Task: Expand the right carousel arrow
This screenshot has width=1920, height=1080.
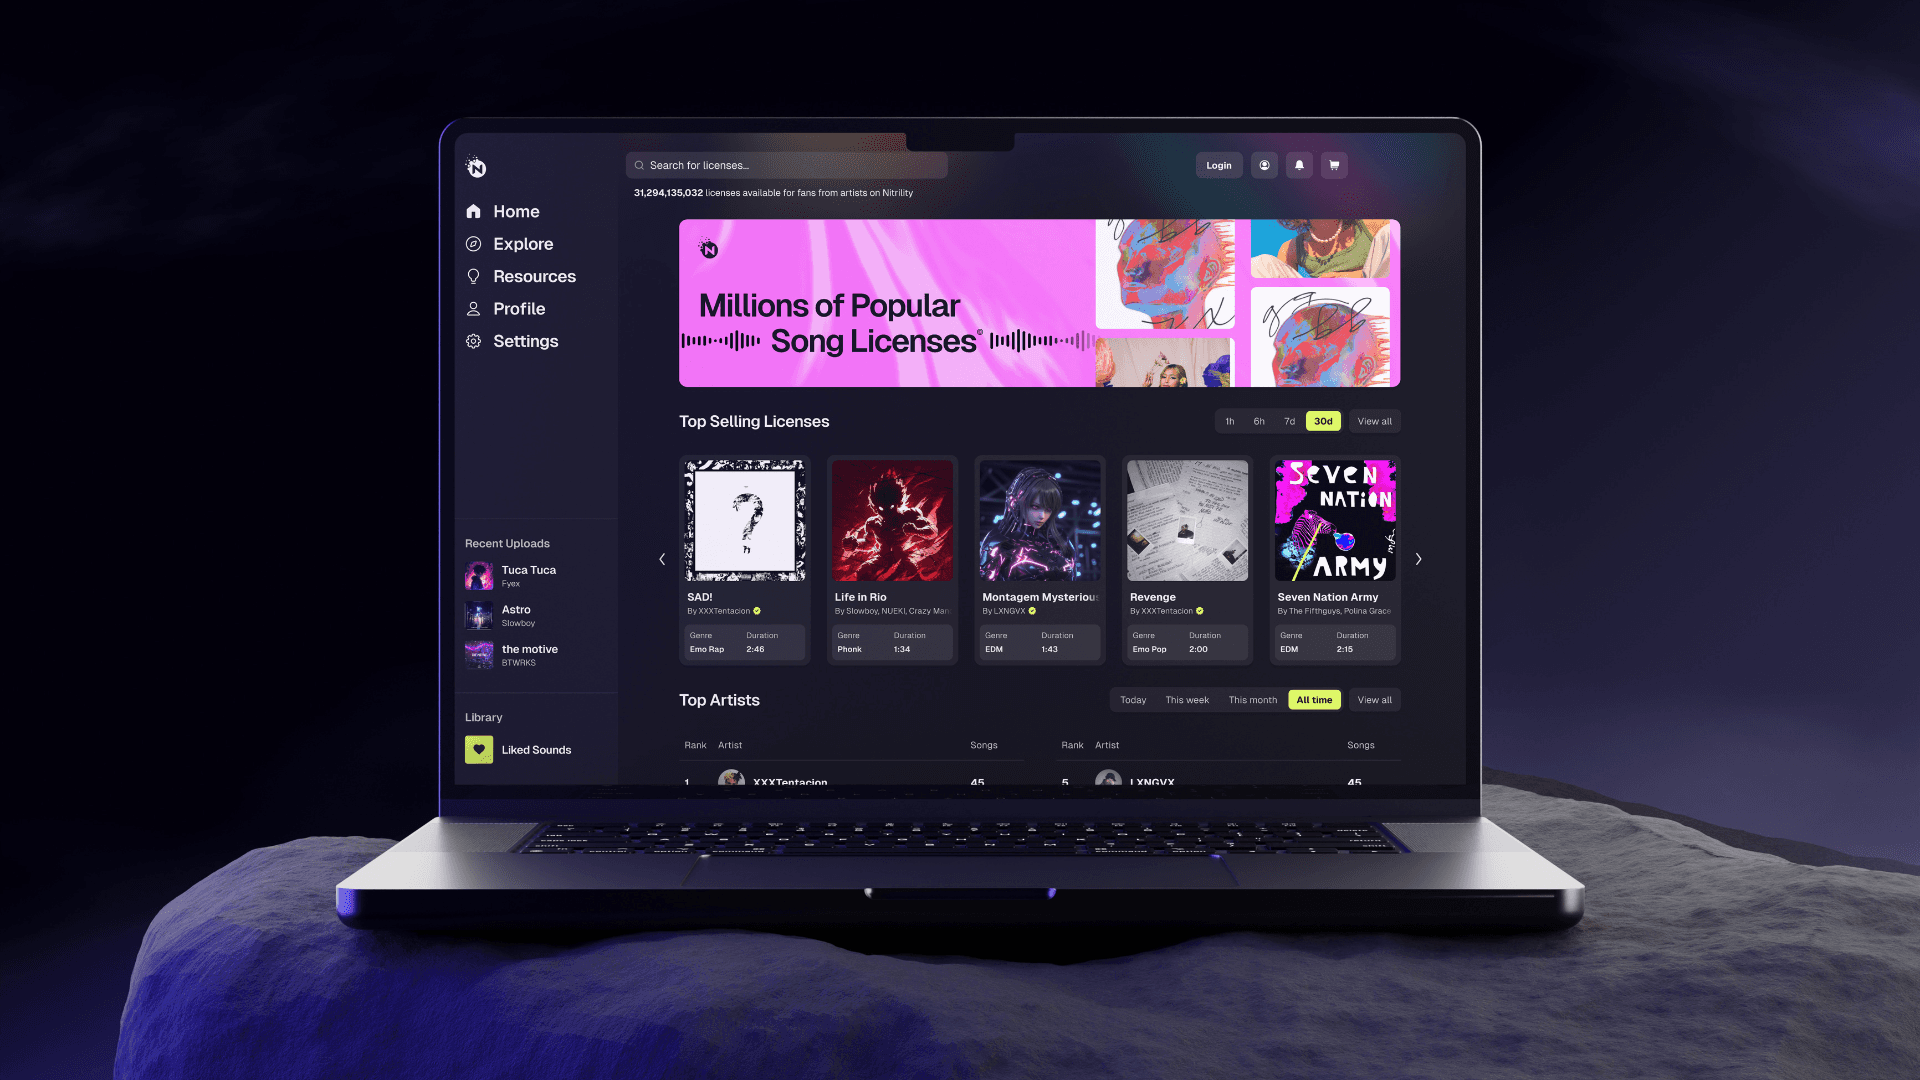Action: (1418, 559)
